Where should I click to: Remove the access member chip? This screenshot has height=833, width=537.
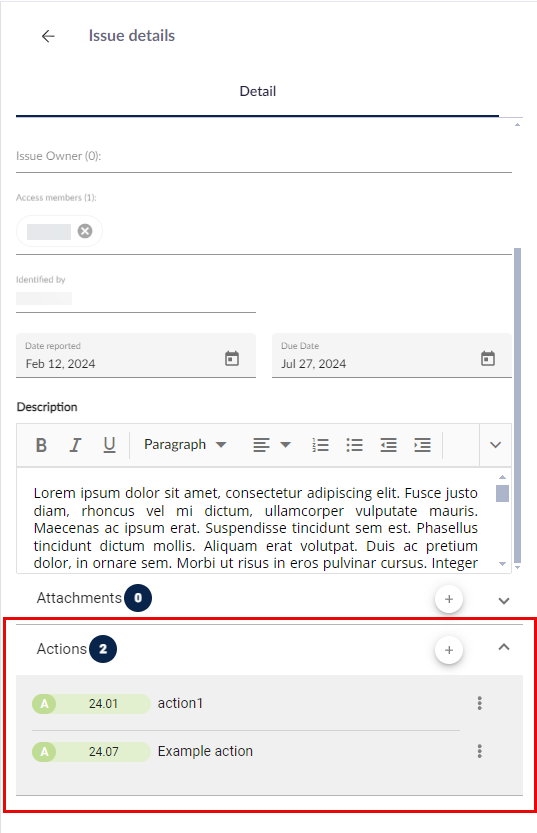tap(85, 231)
